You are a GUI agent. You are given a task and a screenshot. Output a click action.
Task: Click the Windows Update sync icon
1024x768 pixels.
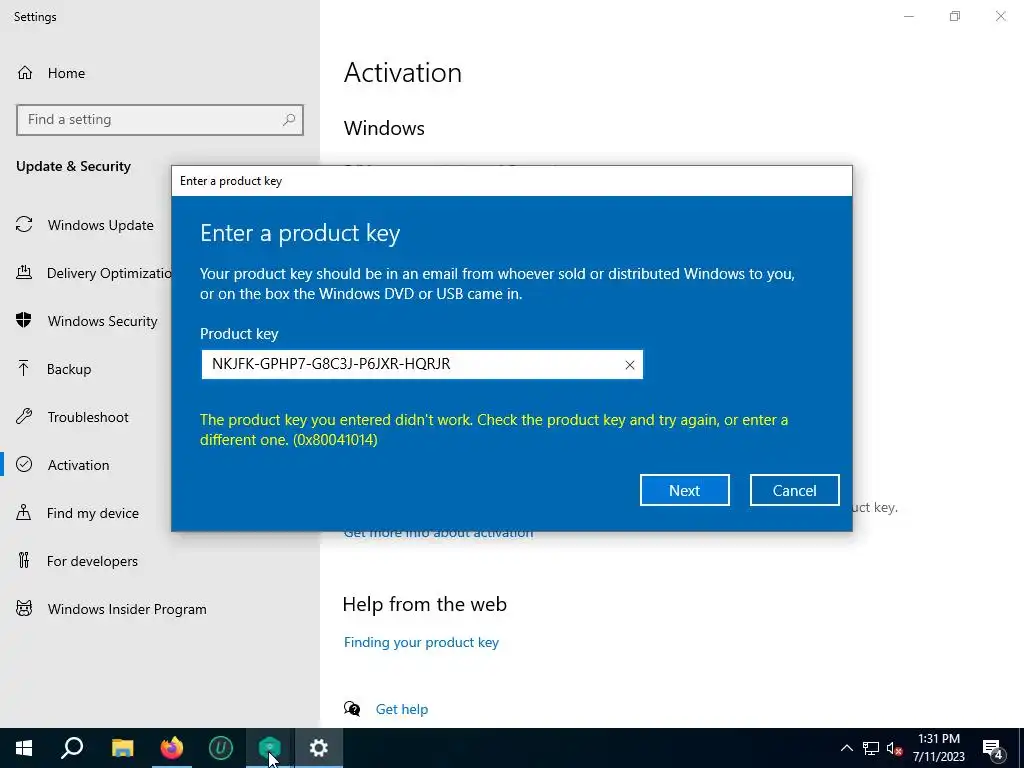[24, 225]
